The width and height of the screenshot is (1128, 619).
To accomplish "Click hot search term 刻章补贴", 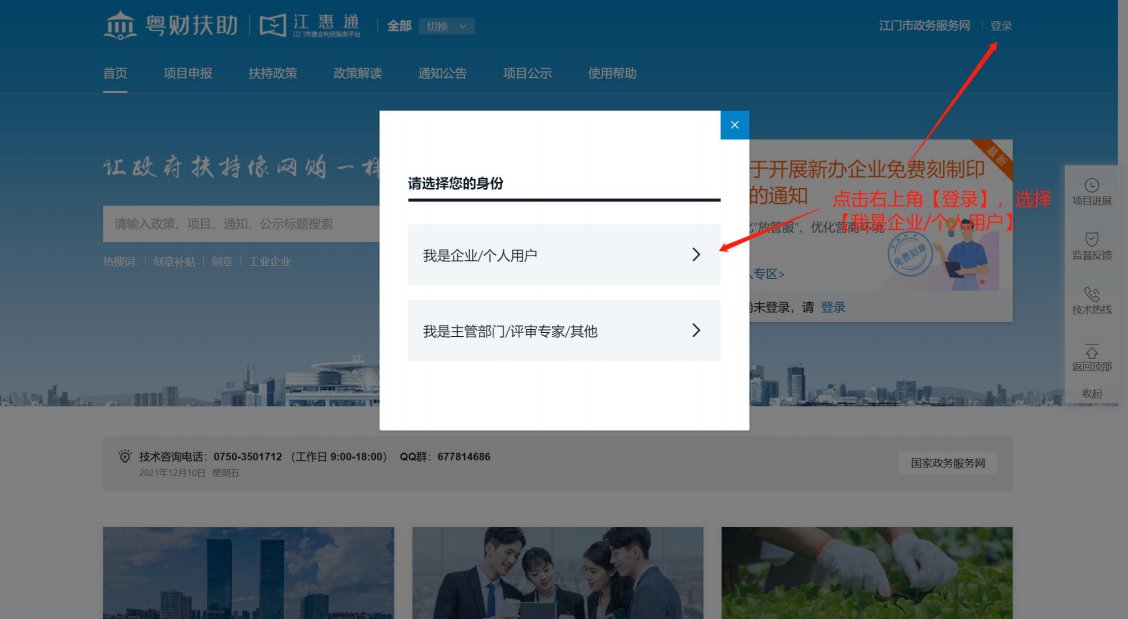I will [174, 262].
